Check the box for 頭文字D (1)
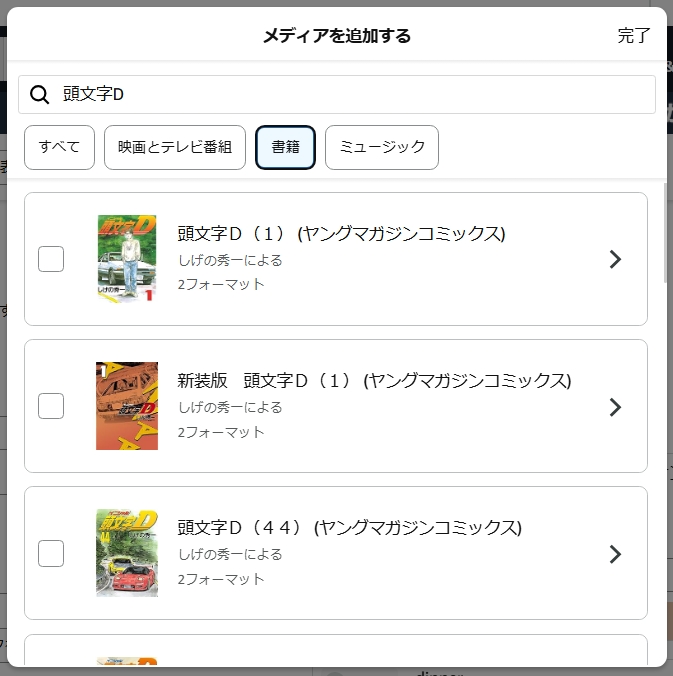Viewport: 673px width, 676px height. (51, 259)
